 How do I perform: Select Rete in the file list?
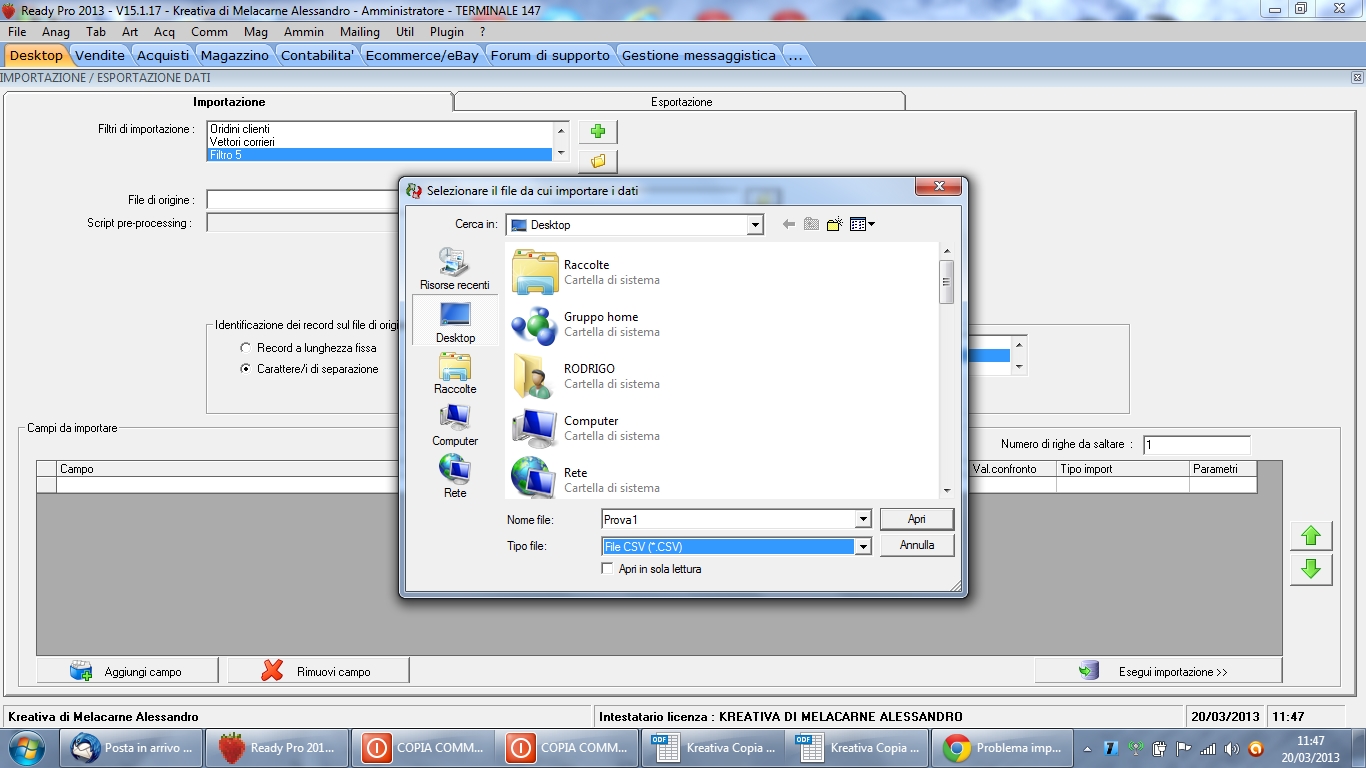click(x=585, y=480)
